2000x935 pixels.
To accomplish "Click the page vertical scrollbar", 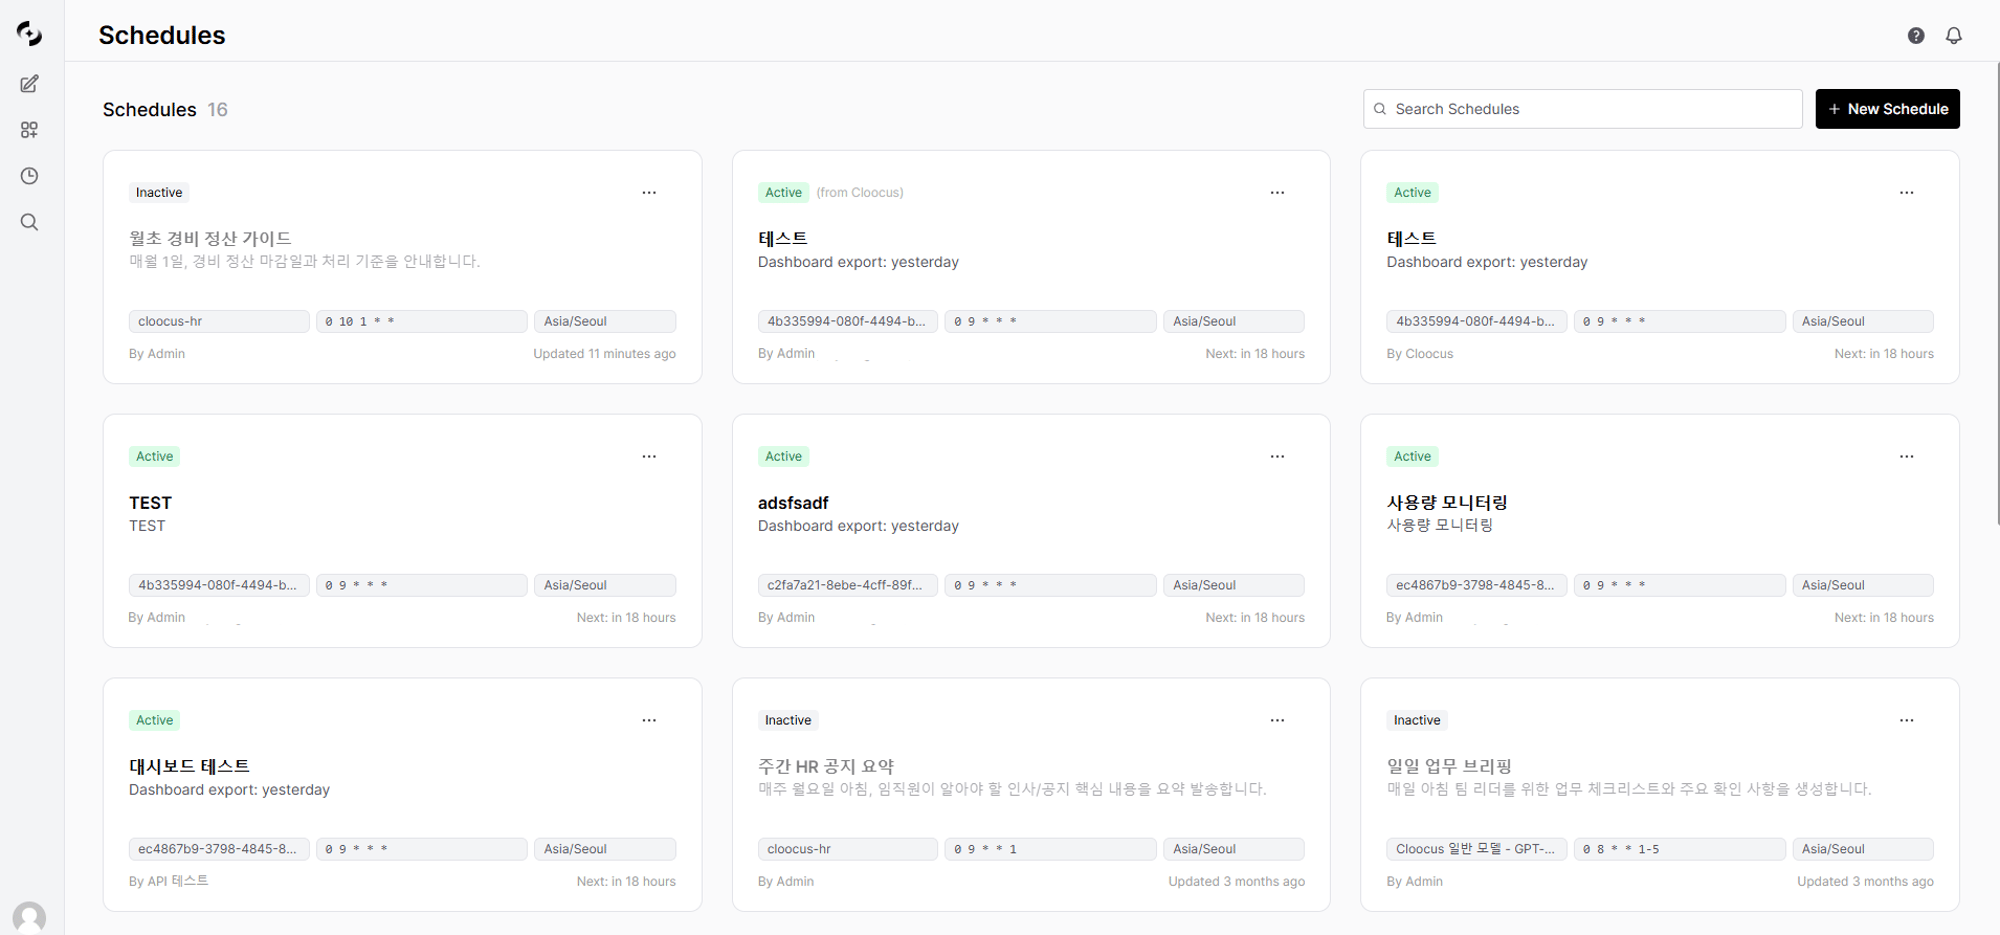I will point(1996,295).
